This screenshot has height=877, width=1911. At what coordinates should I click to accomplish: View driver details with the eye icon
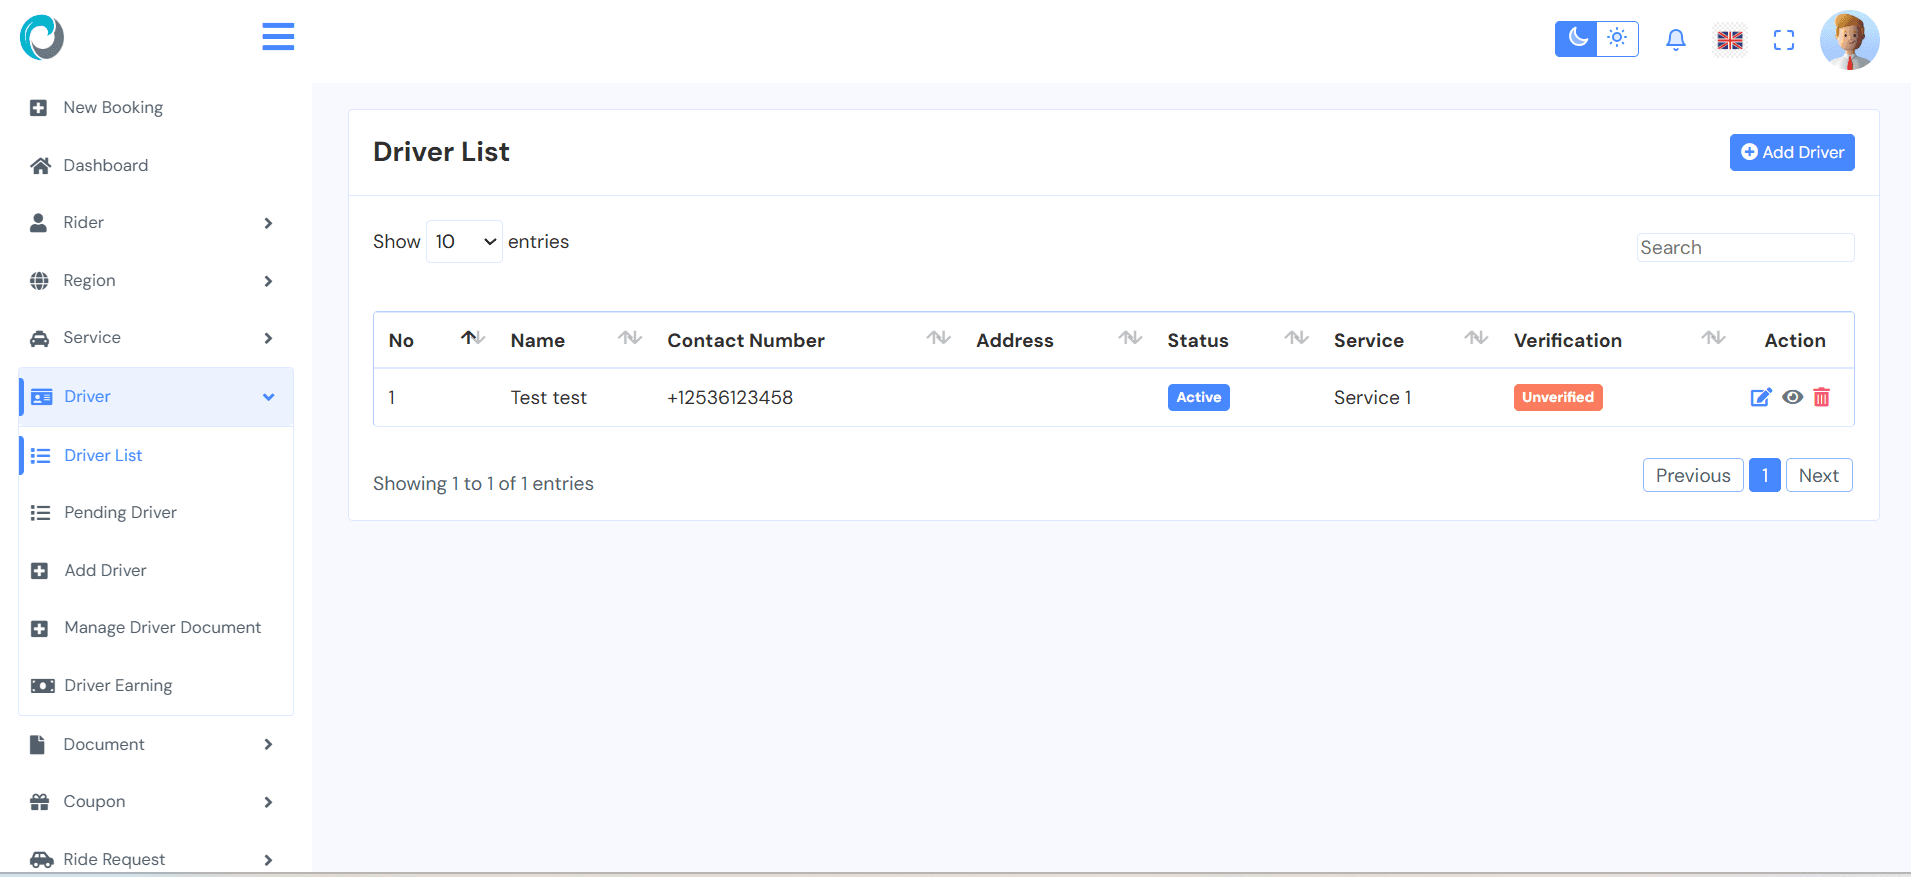tap(1792, 398)
